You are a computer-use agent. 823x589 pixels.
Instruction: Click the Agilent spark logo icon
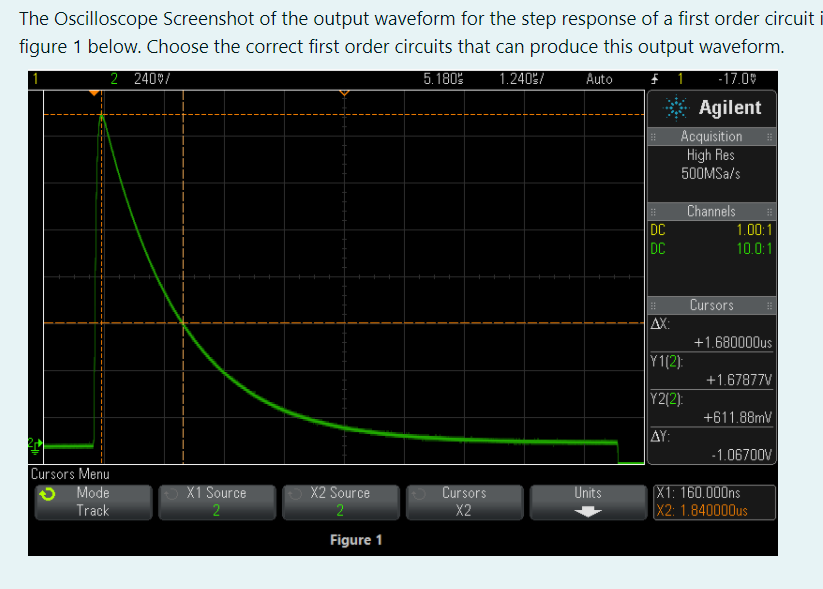[676, 108]
